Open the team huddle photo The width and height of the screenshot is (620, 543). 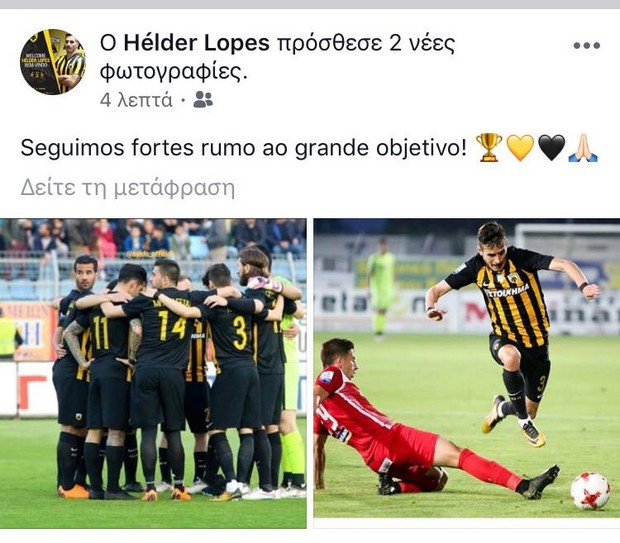[153, 373]
